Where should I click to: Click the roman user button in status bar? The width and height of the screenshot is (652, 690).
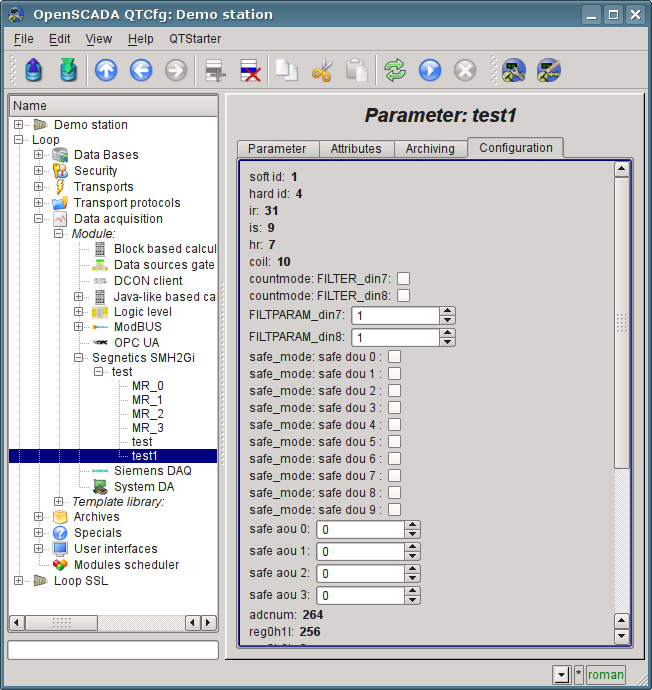pyautogui.click(x=605, y=674)
